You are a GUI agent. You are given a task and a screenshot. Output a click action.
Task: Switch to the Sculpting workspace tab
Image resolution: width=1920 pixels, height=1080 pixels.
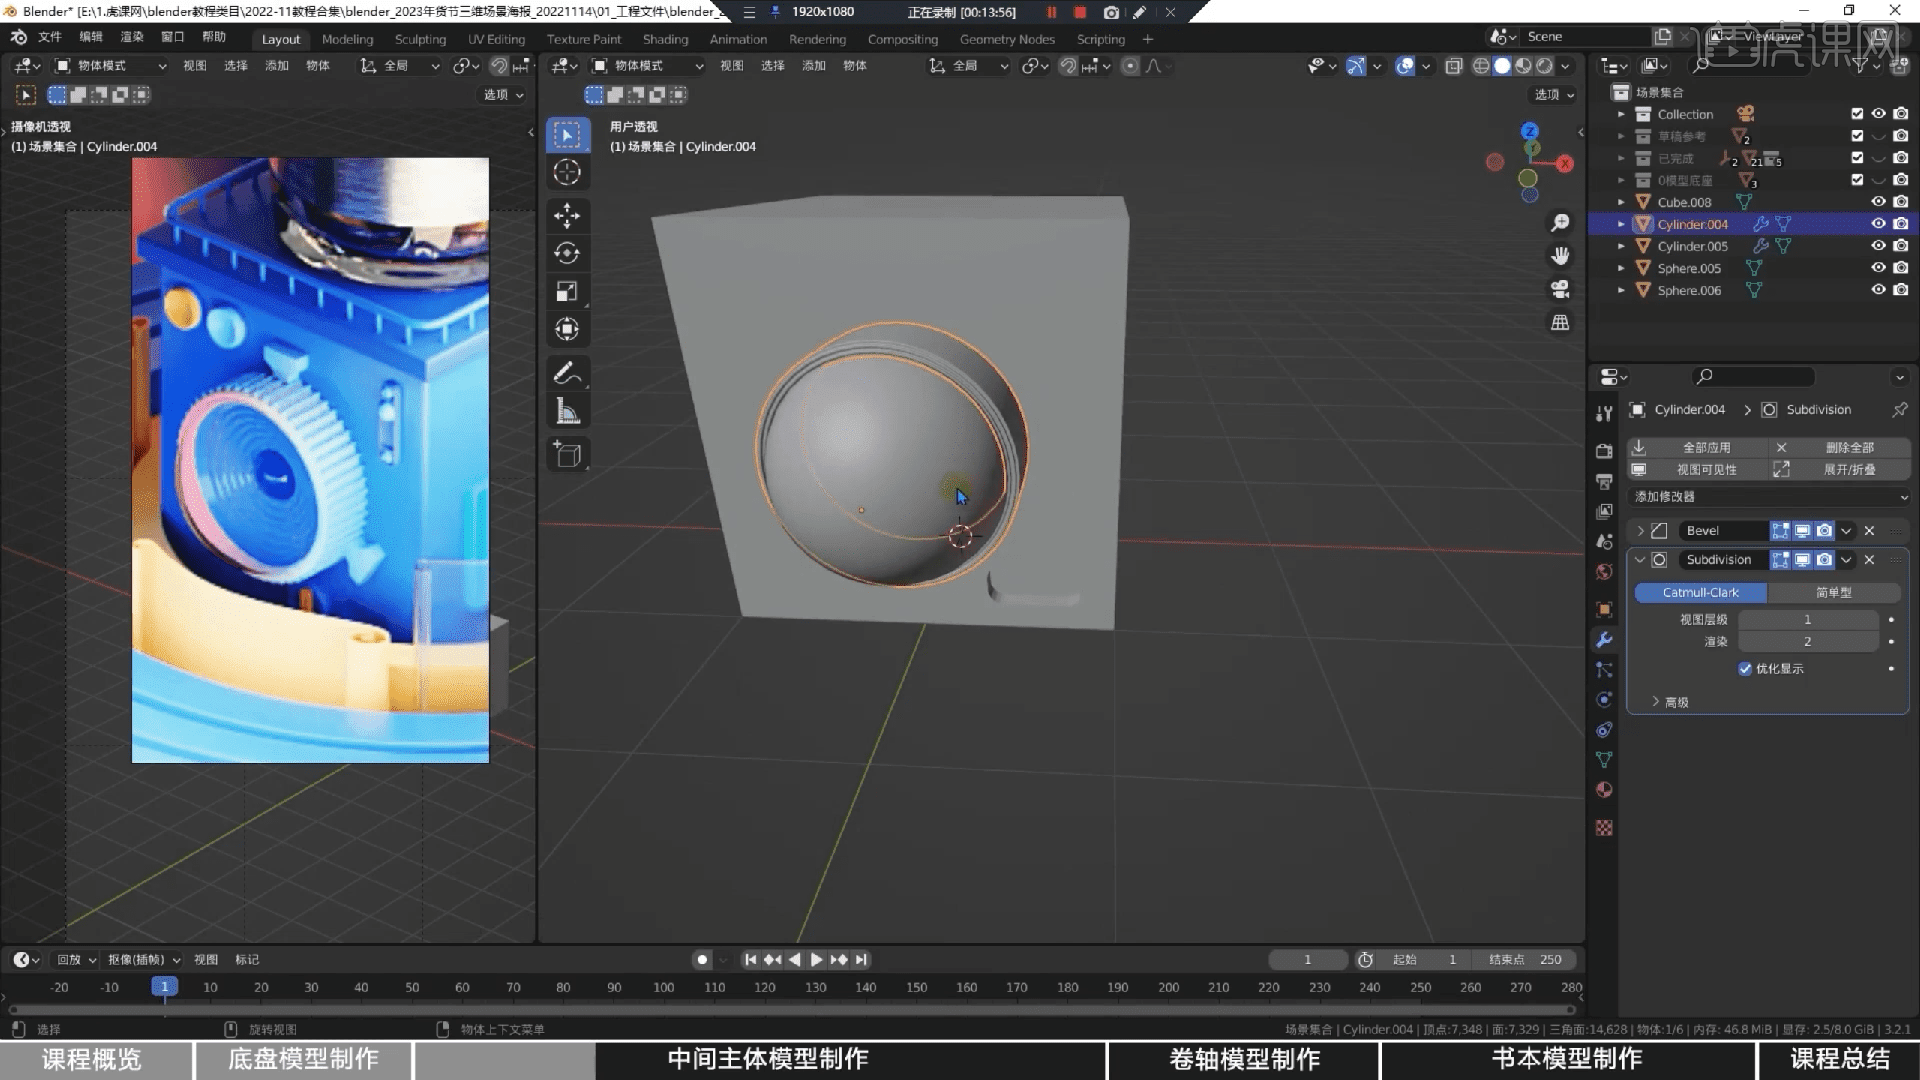tap(420, 39)
